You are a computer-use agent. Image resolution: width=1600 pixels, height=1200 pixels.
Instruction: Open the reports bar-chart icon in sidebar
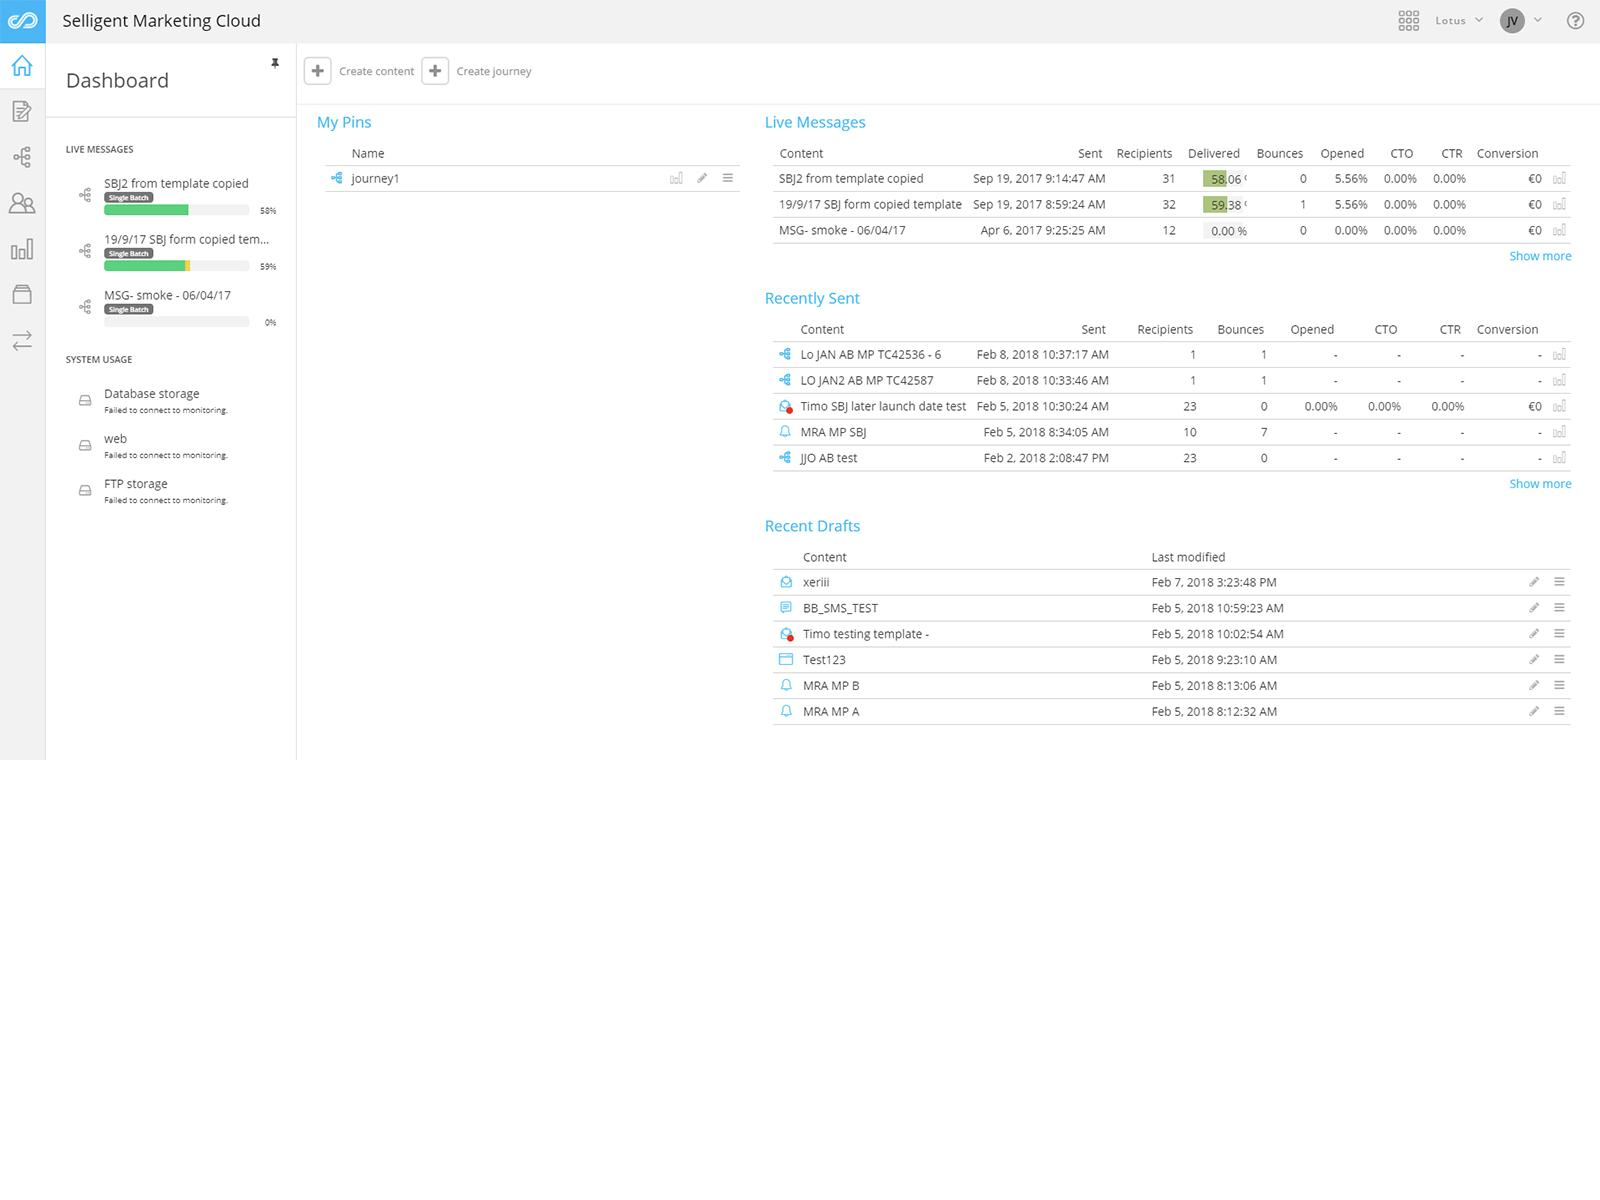point(22,249)
